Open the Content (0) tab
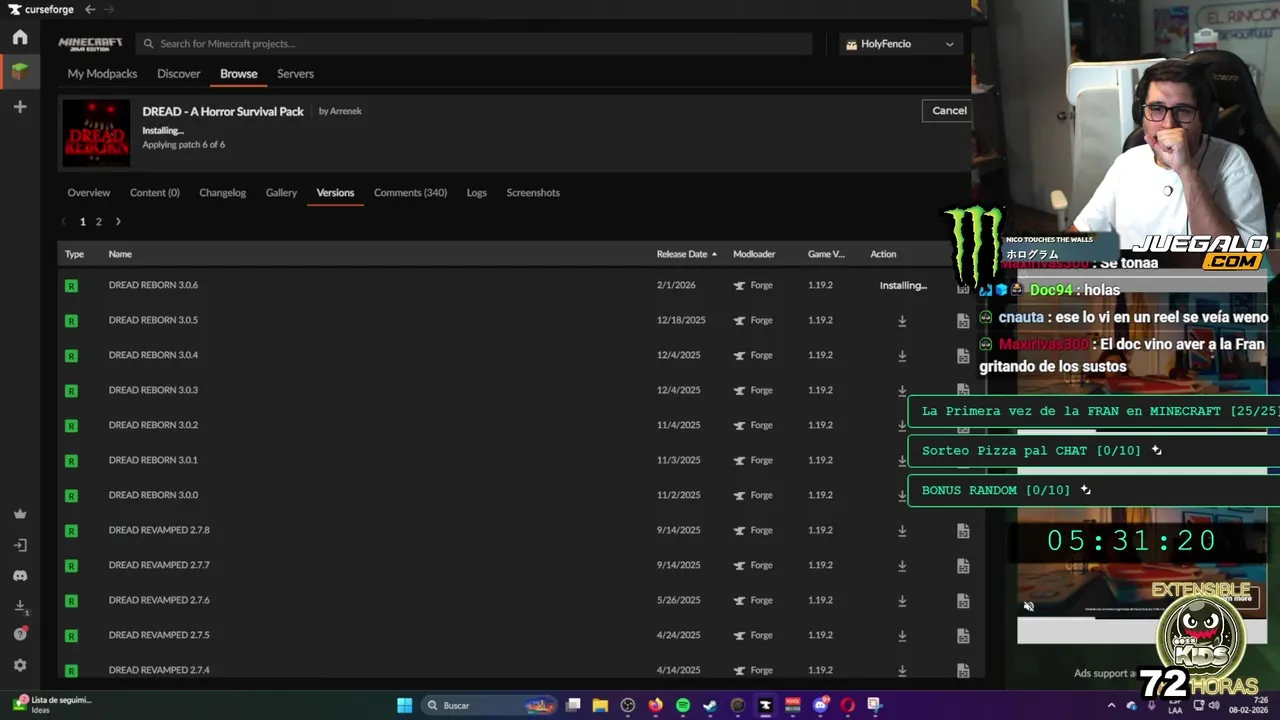Image resolution: width=1280 pixels, height=720 pixels. (x=155, y=193)
